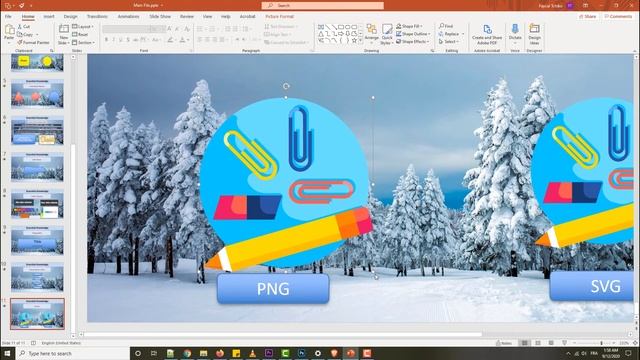Toggle text Shadow formatting
Viewport: 640px width, 360px height.
click(x=128, y=40)
